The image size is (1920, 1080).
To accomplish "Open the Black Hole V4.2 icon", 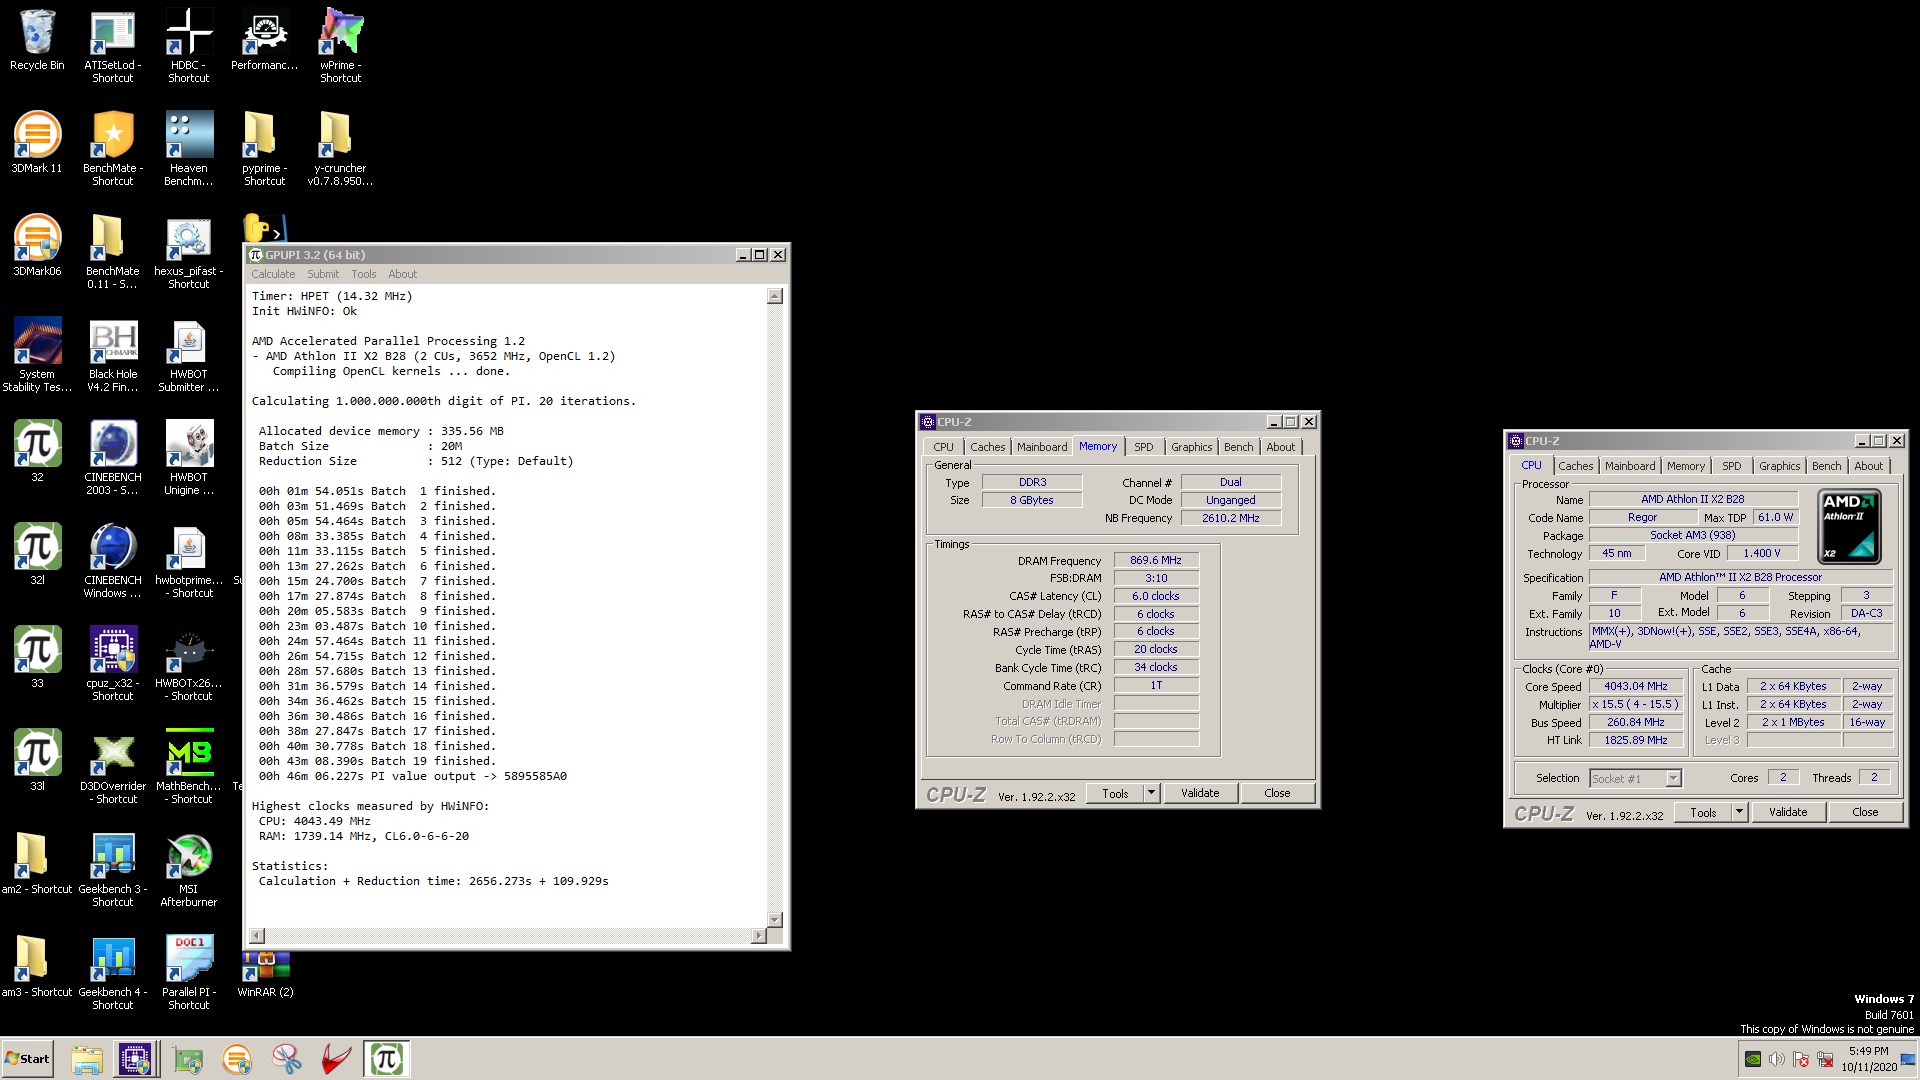I will point(112,354).
